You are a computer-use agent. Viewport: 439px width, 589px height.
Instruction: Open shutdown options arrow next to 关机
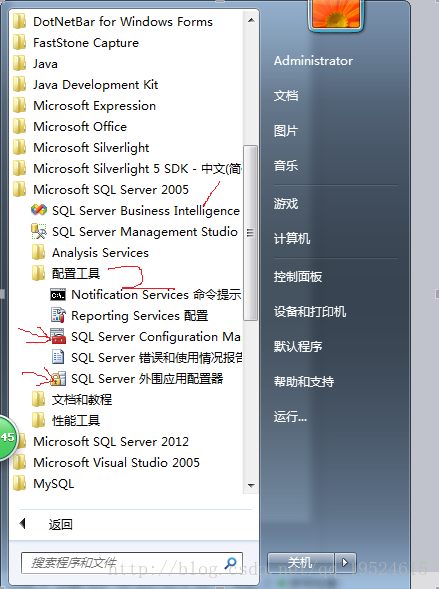(345, 562)
